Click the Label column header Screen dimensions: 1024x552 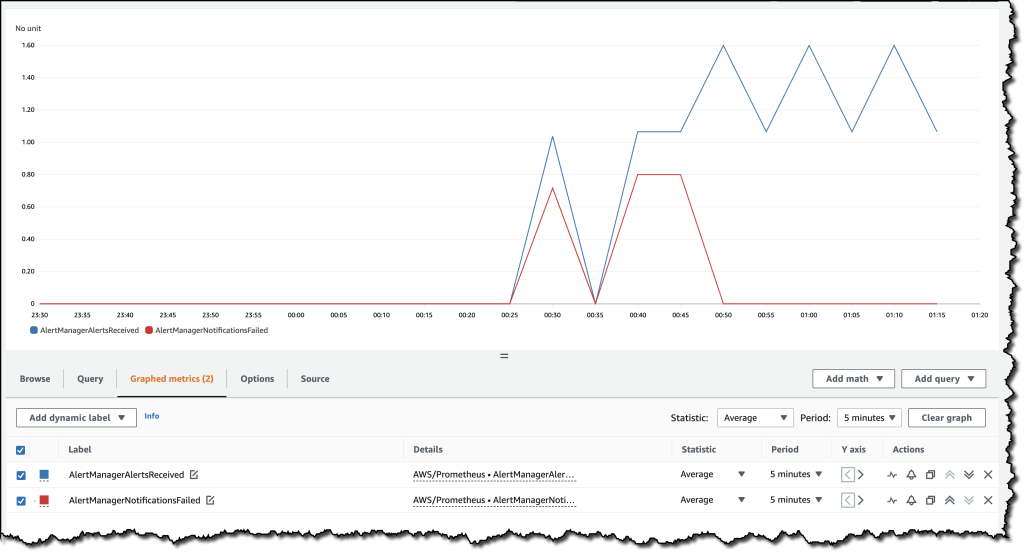click(80, 450)
